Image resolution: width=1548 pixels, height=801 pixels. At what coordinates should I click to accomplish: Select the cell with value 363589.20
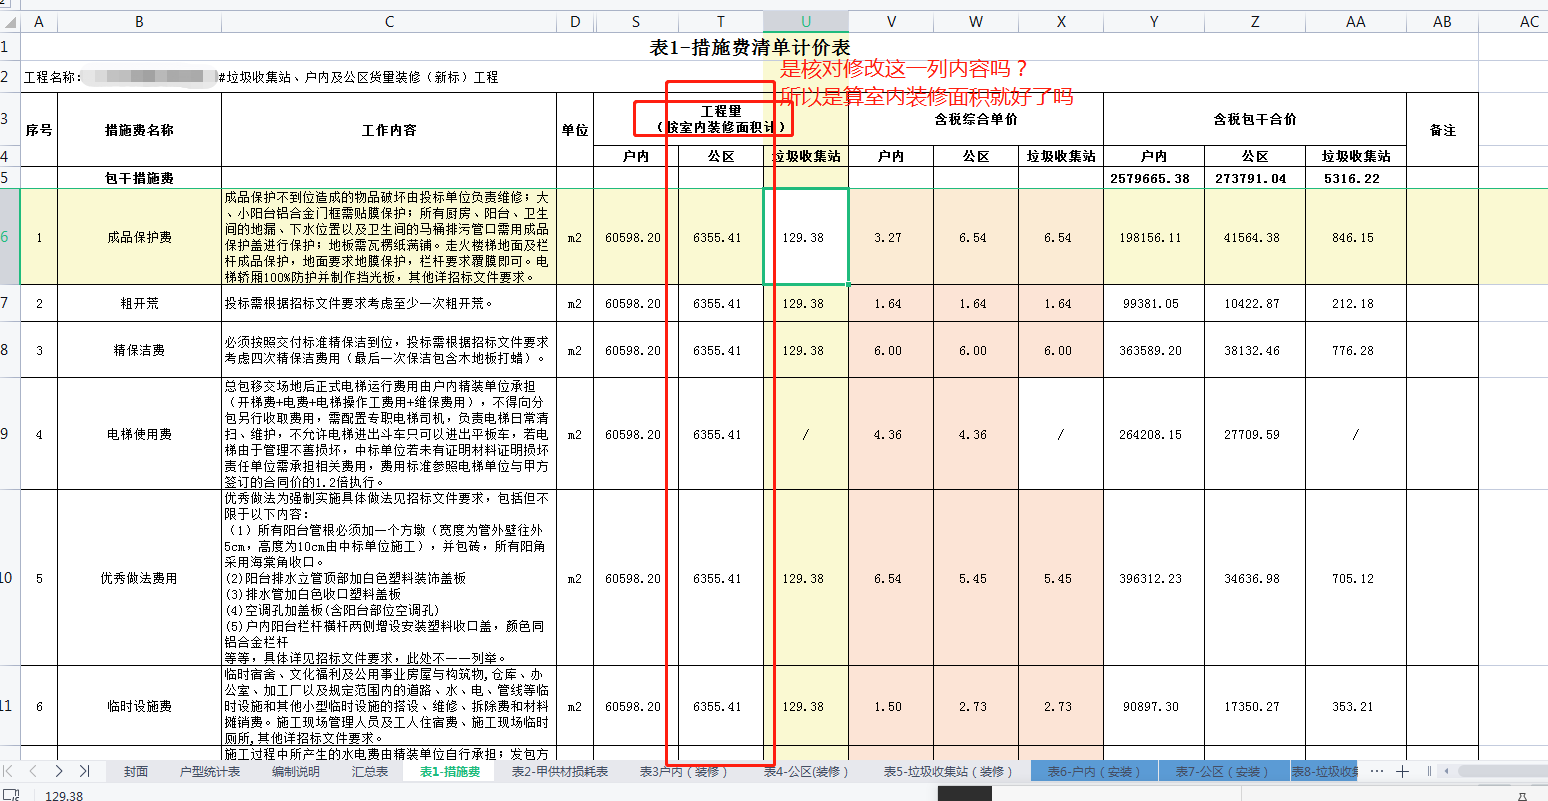click(1154, 350)
